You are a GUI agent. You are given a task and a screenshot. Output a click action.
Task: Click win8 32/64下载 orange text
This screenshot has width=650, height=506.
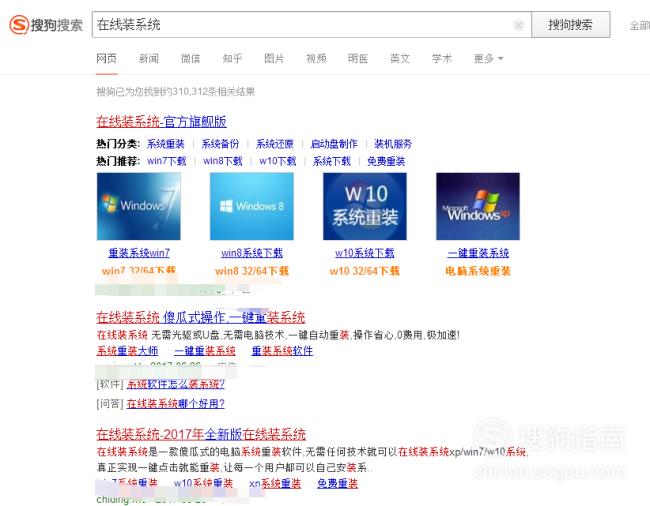point(252,271)
